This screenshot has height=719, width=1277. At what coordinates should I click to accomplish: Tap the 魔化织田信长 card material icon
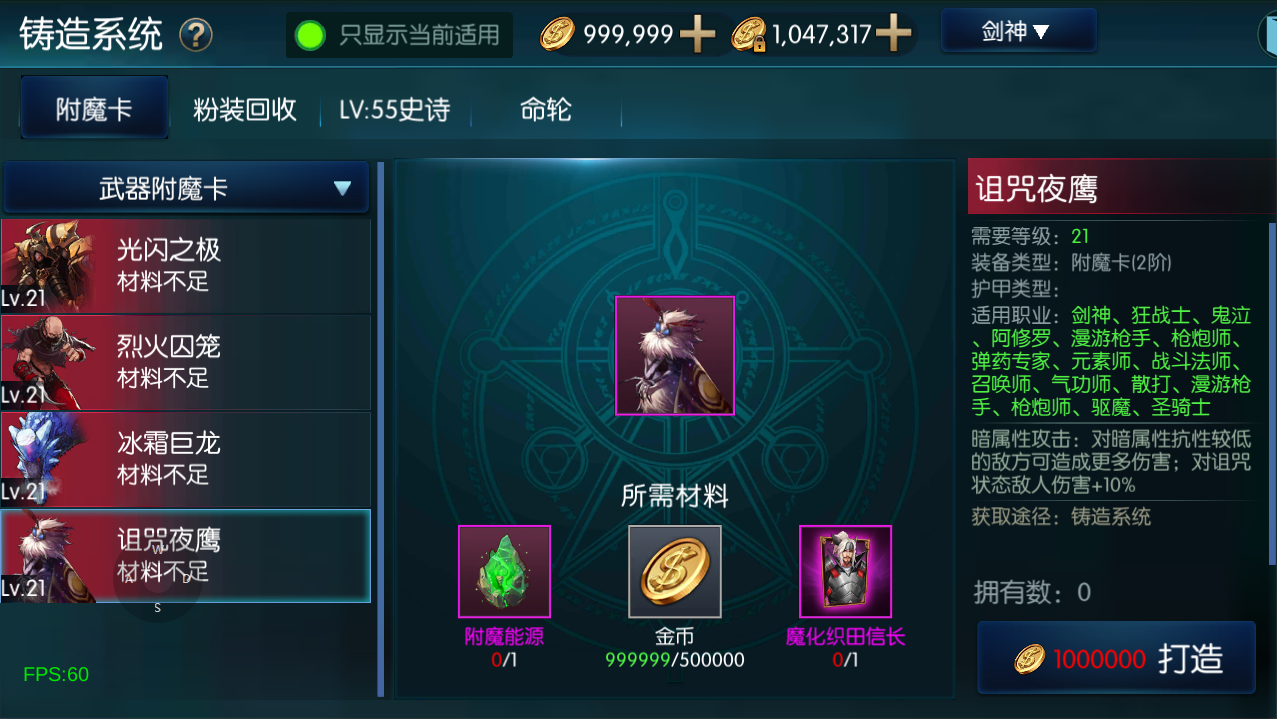coord(845,571)
